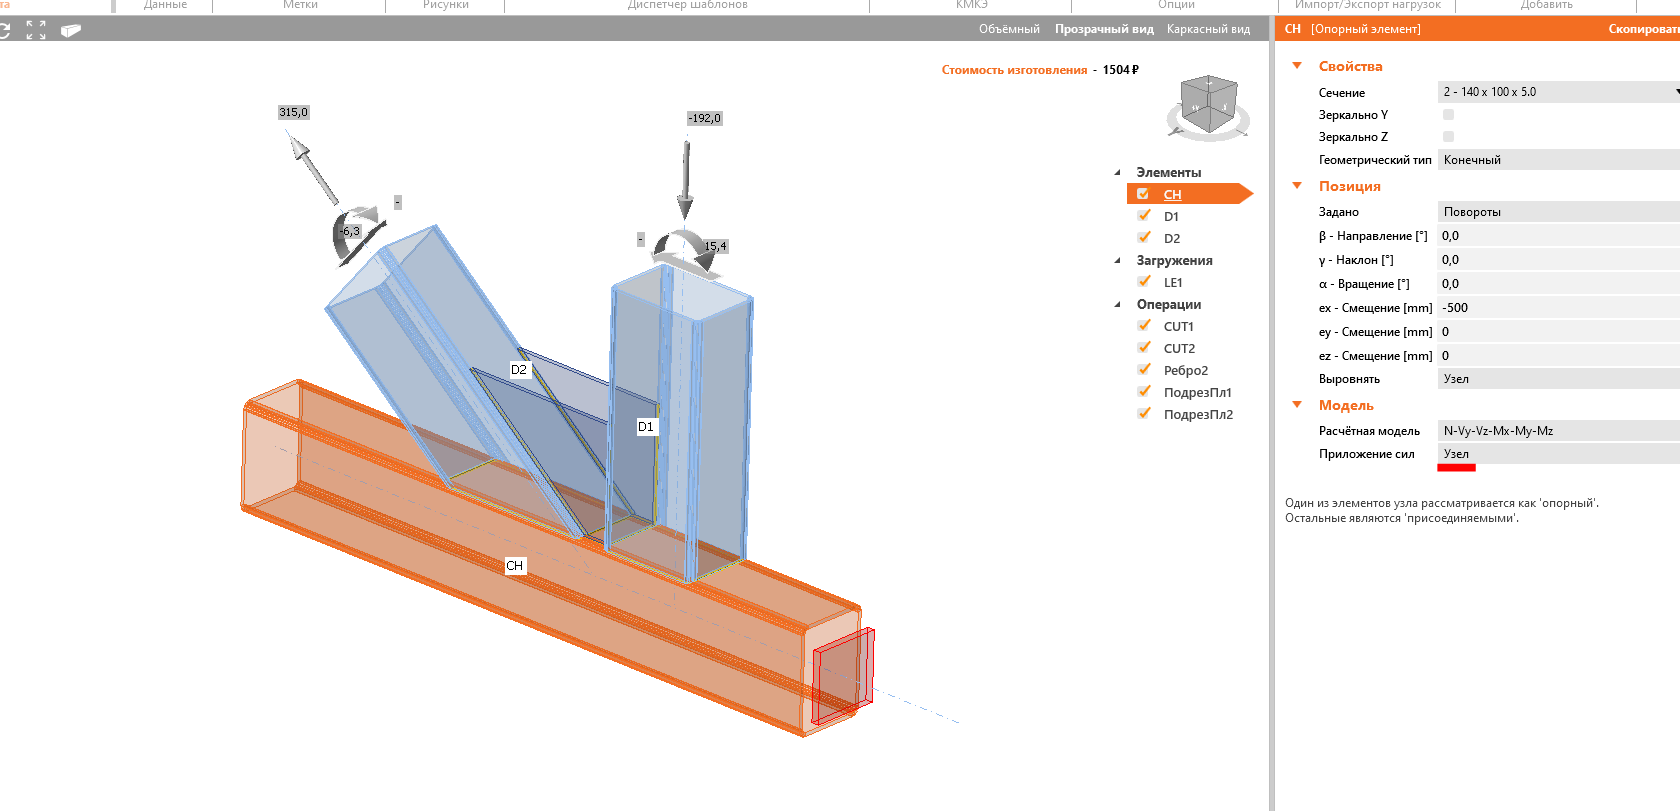This screenshot has height=811, width=1680.
Task: Click the view orientation cube
Action: point(1208,105)
